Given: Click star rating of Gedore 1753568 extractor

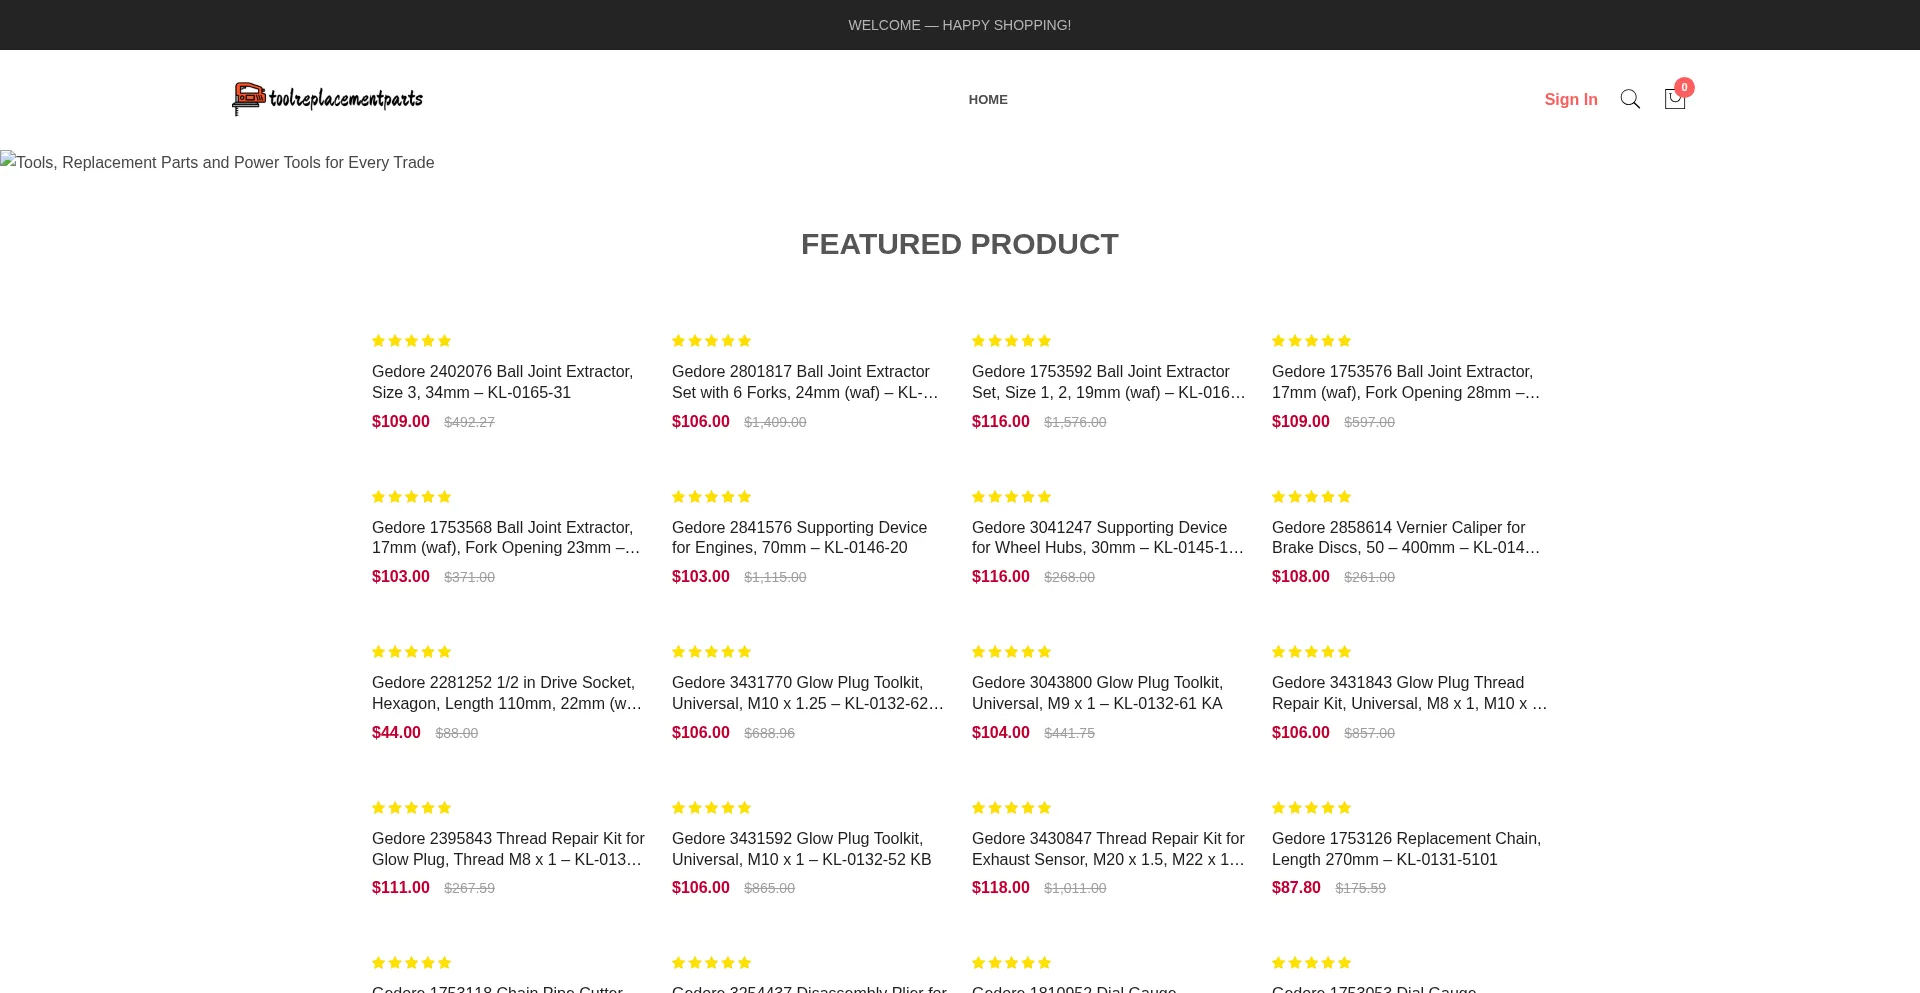Looking at the screenshot, I should point(411,497).
